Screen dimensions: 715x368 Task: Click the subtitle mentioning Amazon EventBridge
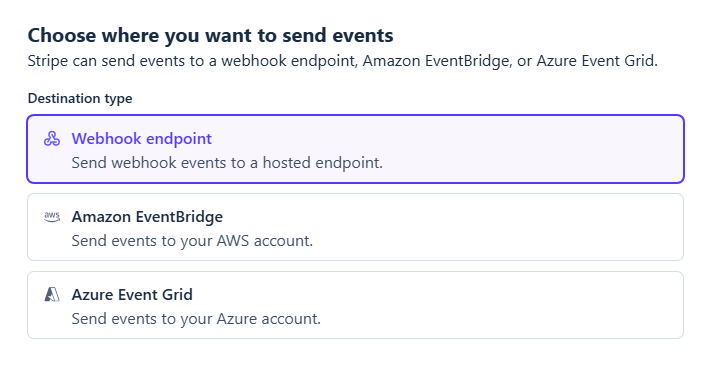342,61
